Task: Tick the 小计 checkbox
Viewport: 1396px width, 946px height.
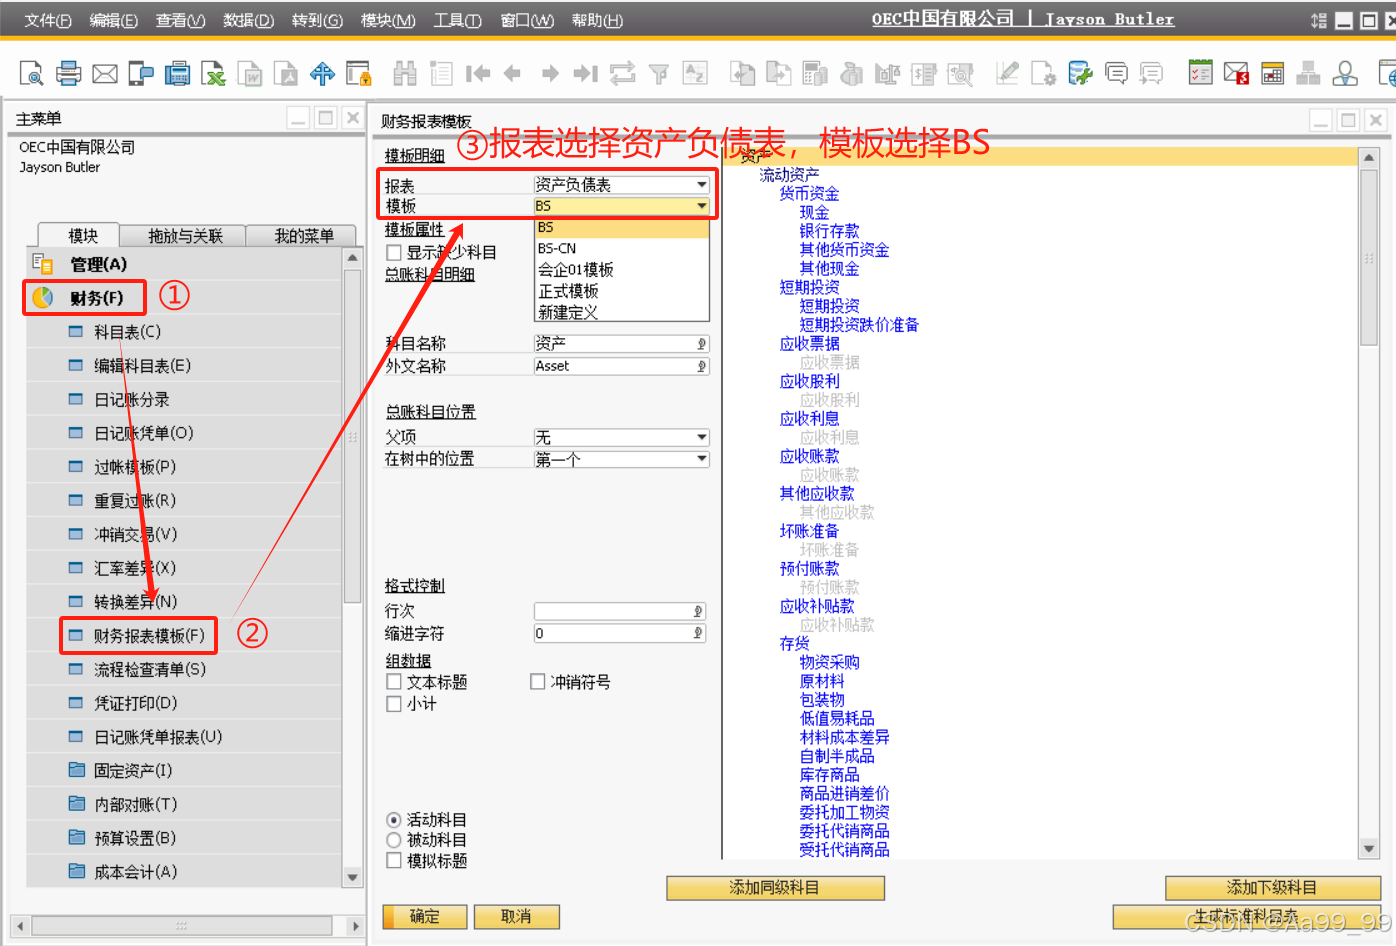Action: pos(394,704)
